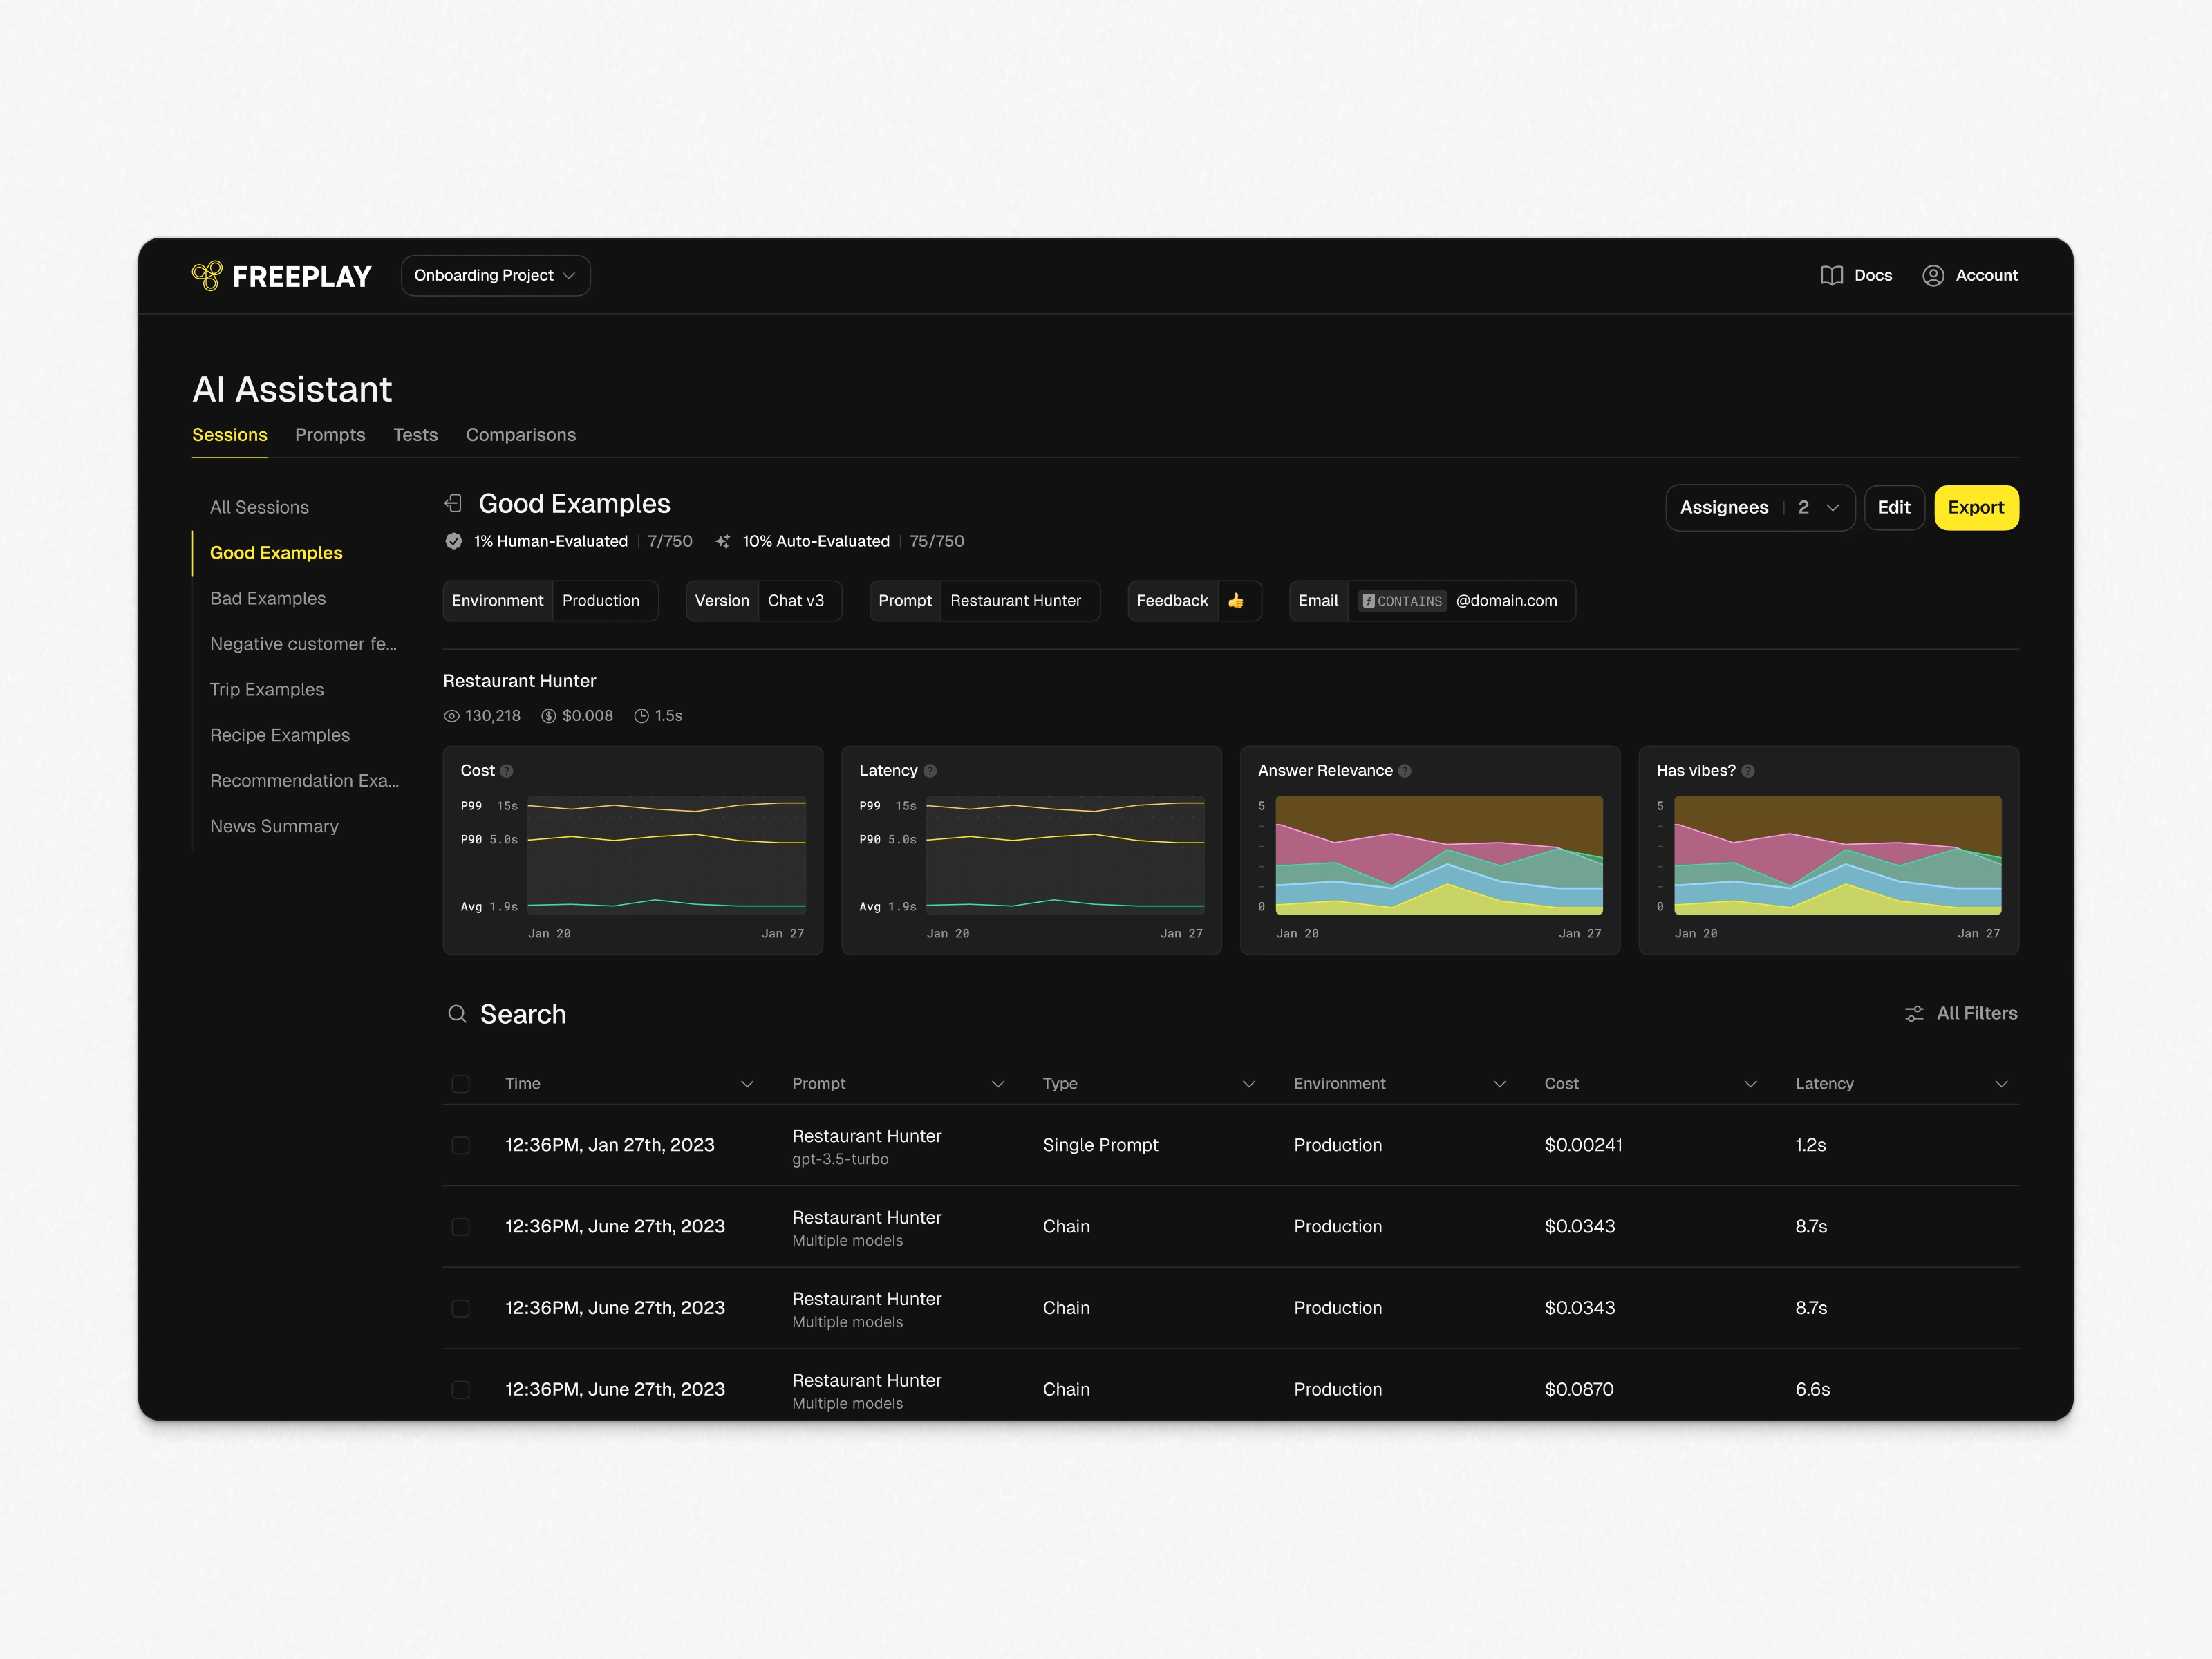Select Bad Examples in sidebar
The height and width of the screenshot is (1659, 2212).
click(x=268, y=598)
